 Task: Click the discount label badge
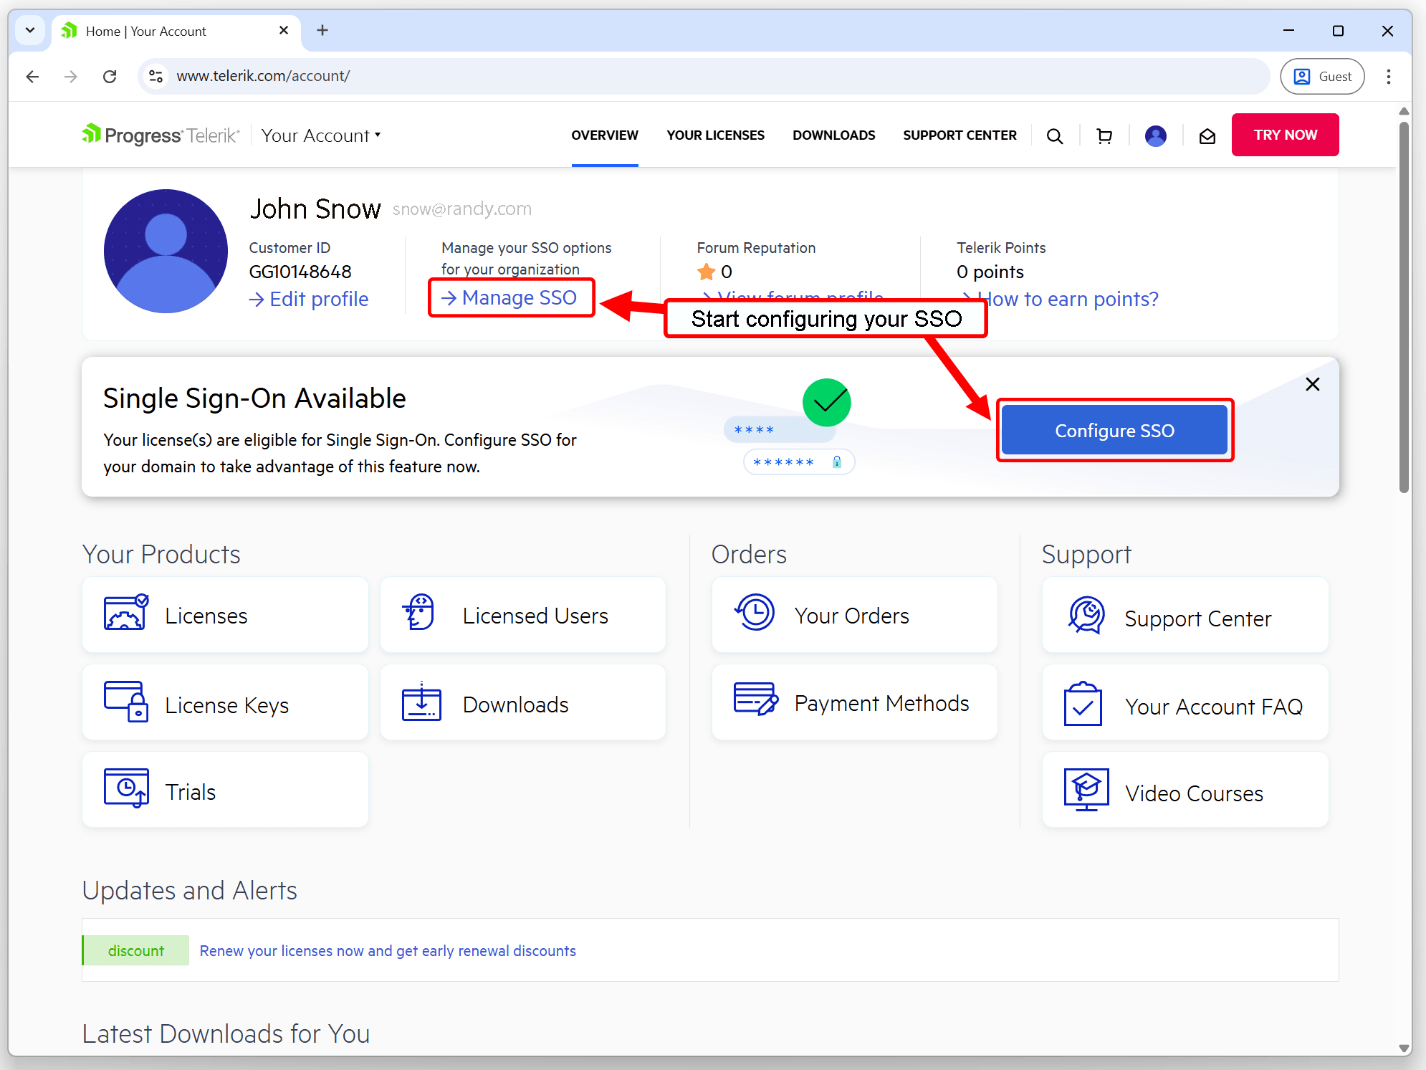136,951
